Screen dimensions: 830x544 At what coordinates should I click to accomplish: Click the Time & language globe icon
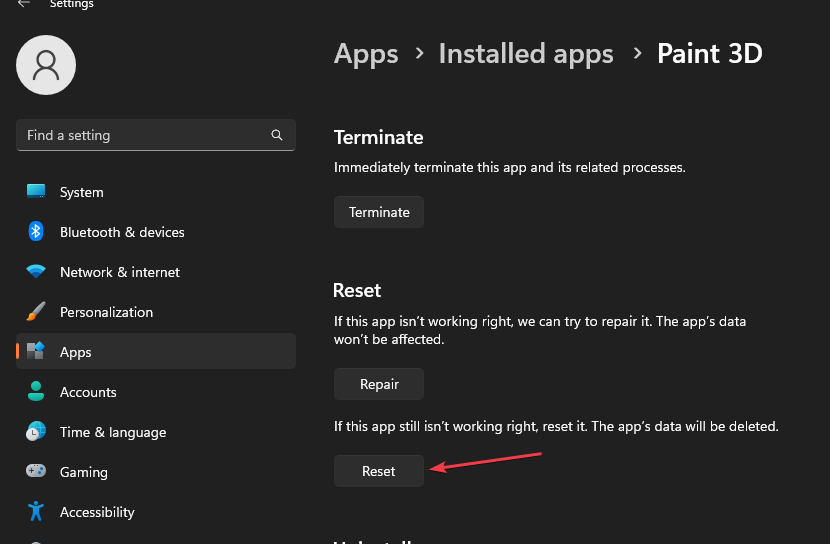pos(36,431)
